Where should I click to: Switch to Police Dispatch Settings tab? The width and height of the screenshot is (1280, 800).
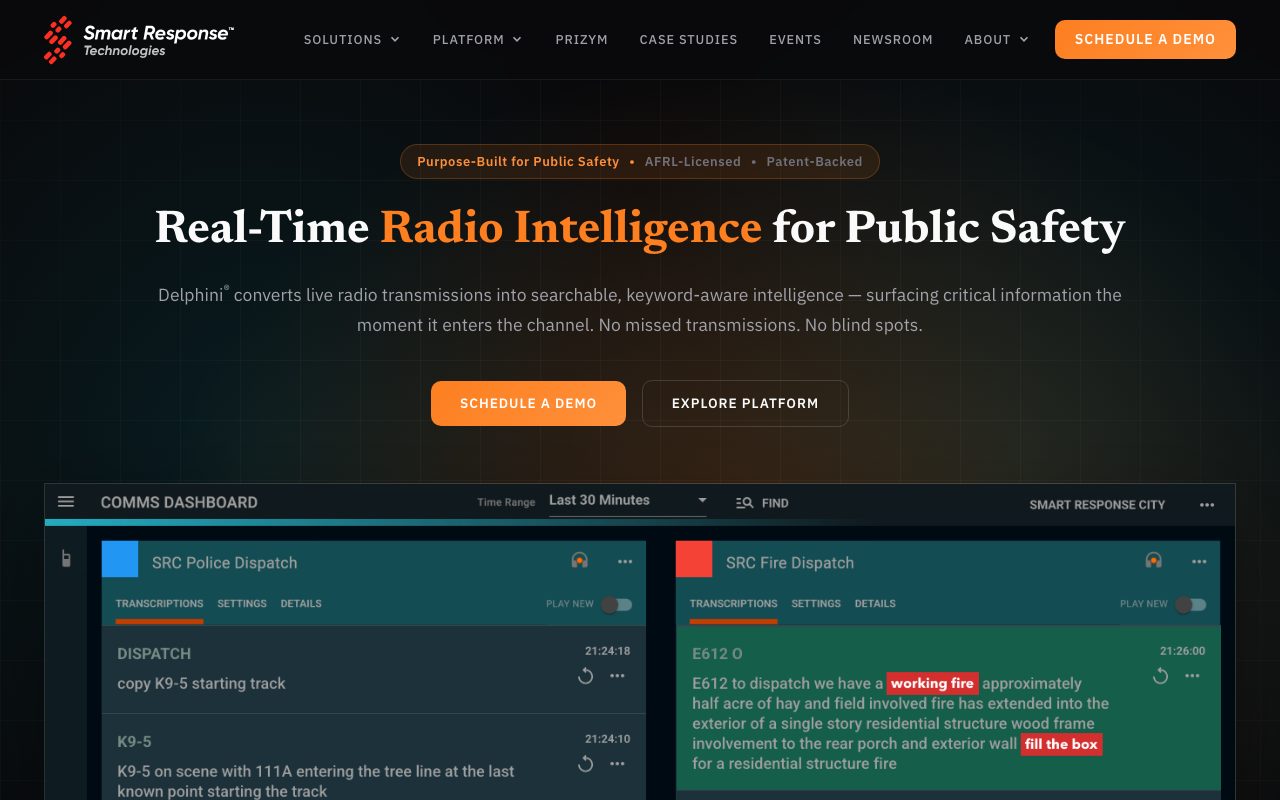tap(242, 604)
